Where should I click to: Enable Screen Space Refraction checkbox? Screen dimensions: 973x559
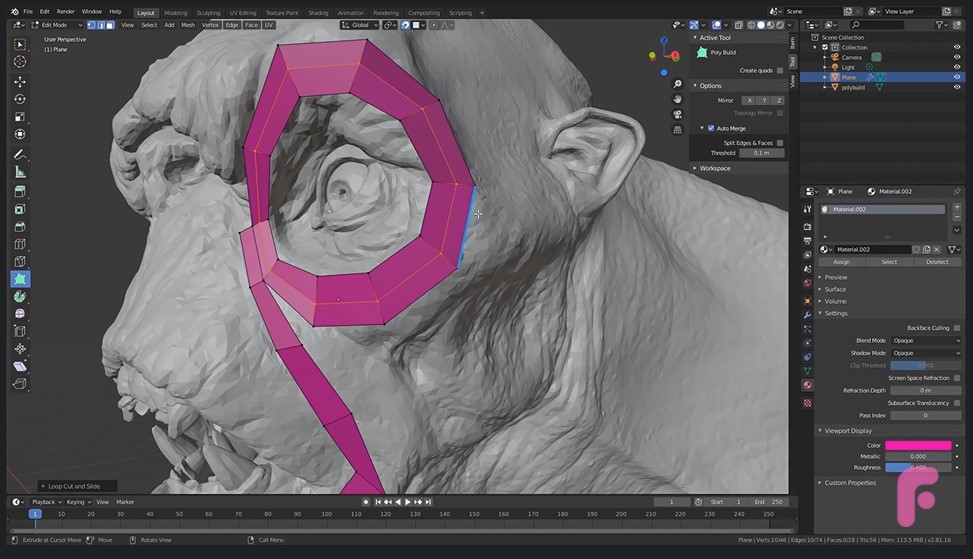957,378
